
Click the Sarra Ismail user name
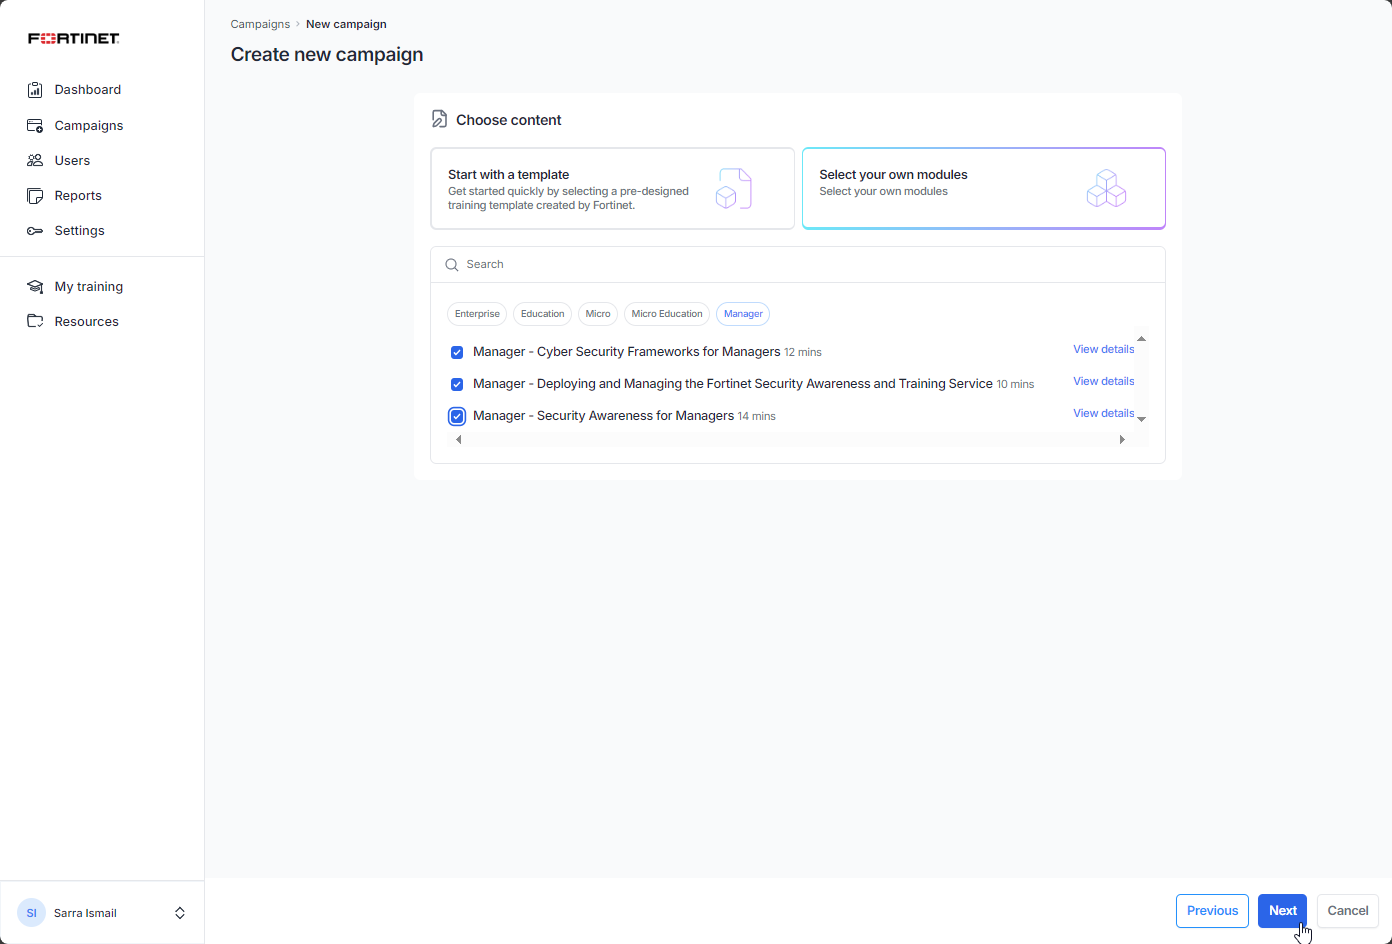tap(85, 913)
